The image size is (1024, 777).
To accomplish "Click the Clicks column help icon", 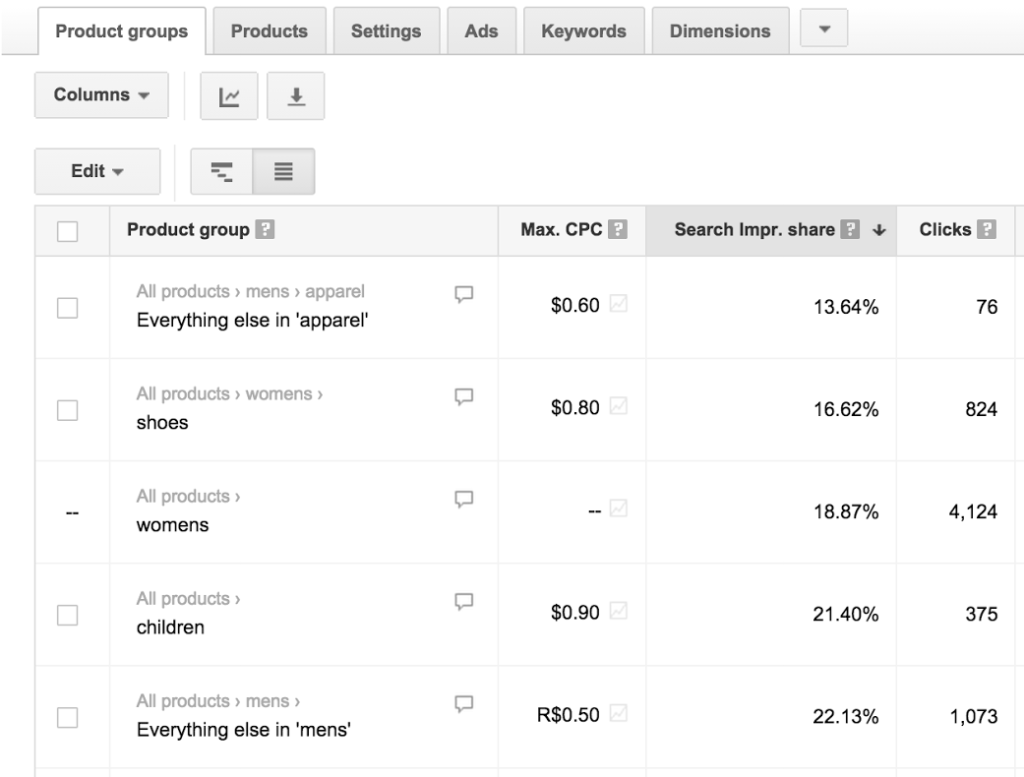I will (988, 229).
